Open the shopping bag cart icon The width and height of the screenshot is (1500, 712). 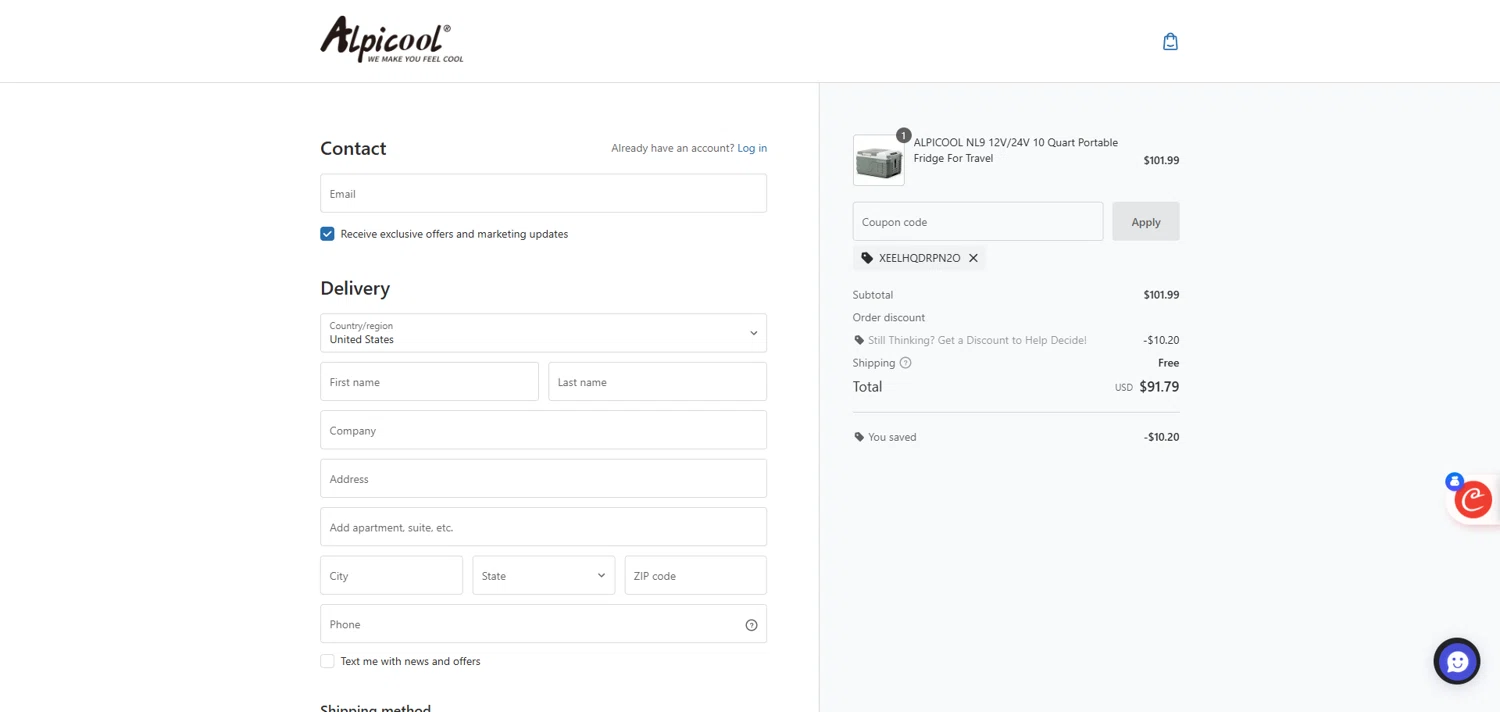pos(1170,41)
